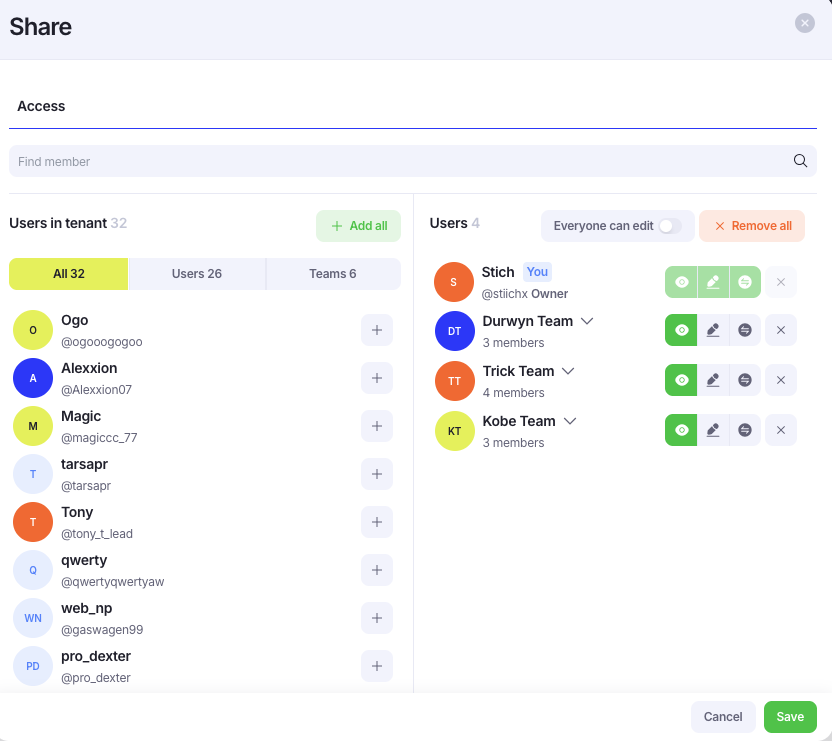Image resolution: width=832 pixels, height=741 pixels.
Task: Click the KT avatar of Kobe Team
Action: point(455,431)
